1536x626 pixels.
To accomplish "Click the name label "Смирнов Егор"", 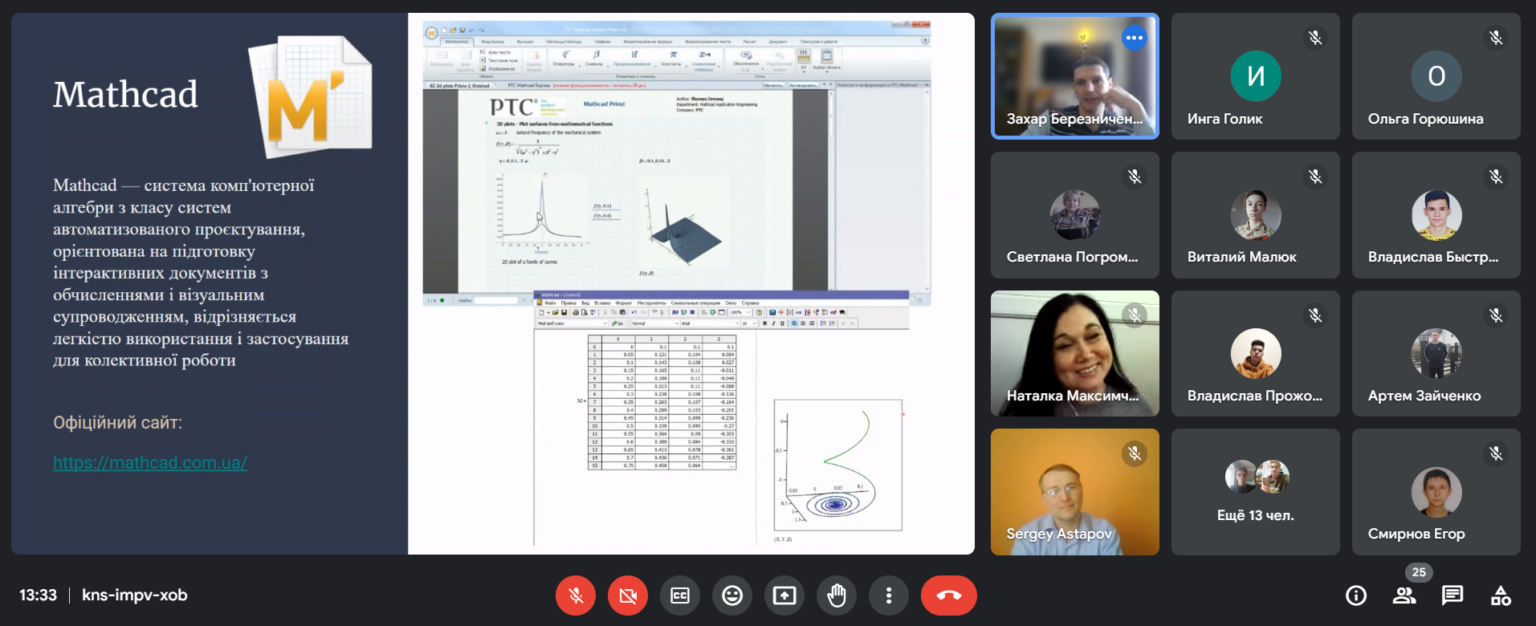I will [1416, 534].
